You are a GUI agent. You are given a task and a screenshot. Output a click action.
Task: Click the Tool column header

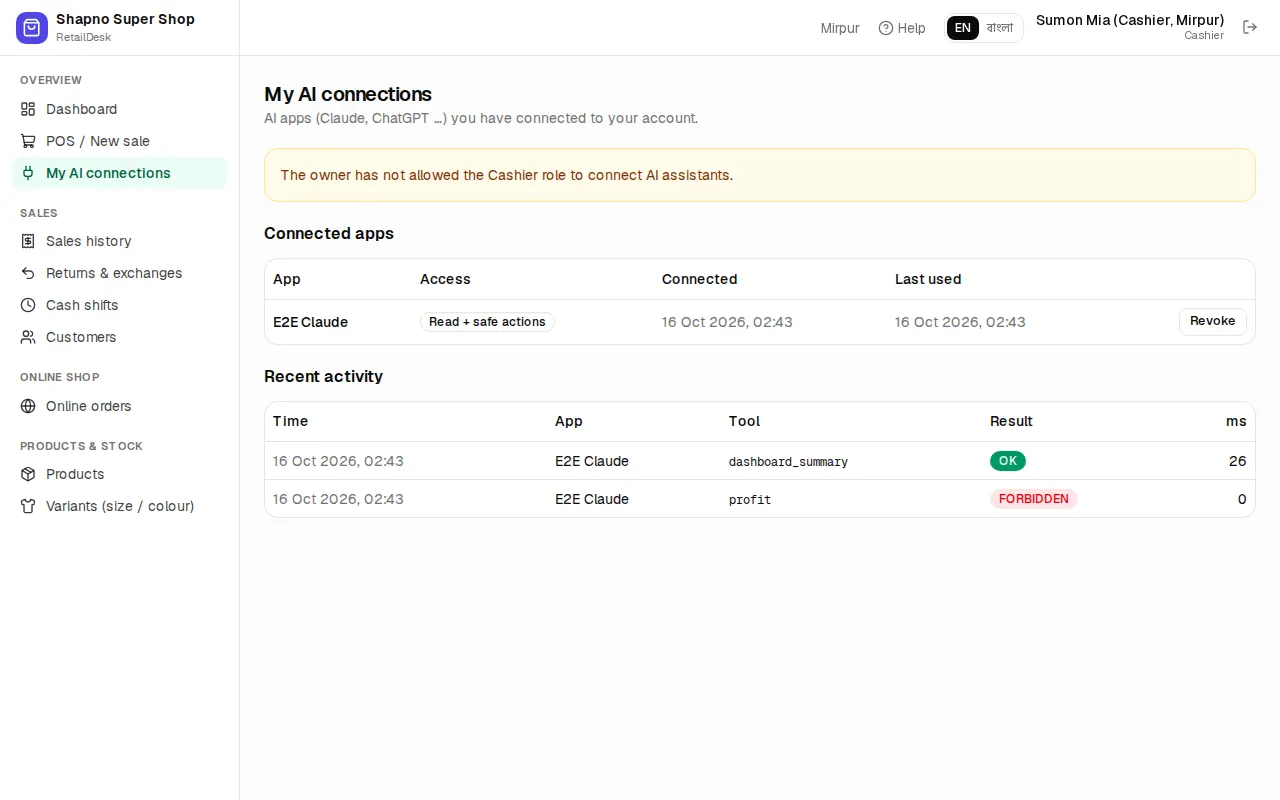tap(745, 421)
